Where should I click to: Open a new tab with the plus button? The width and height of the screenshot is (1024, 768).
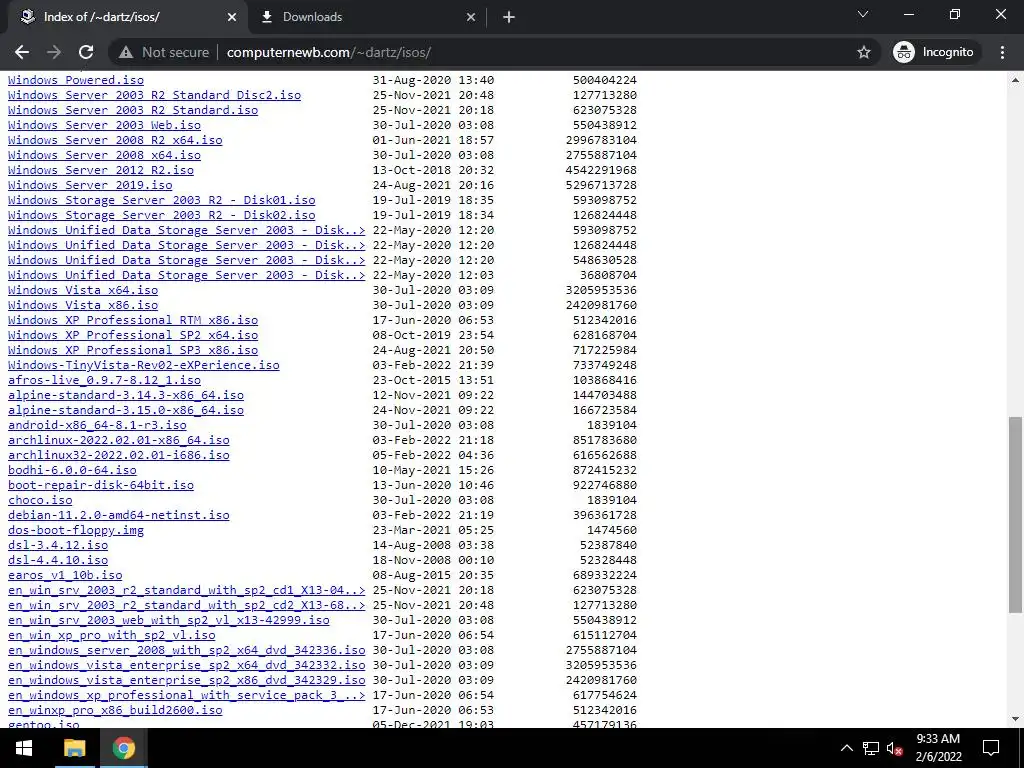(x=509, y=17)
